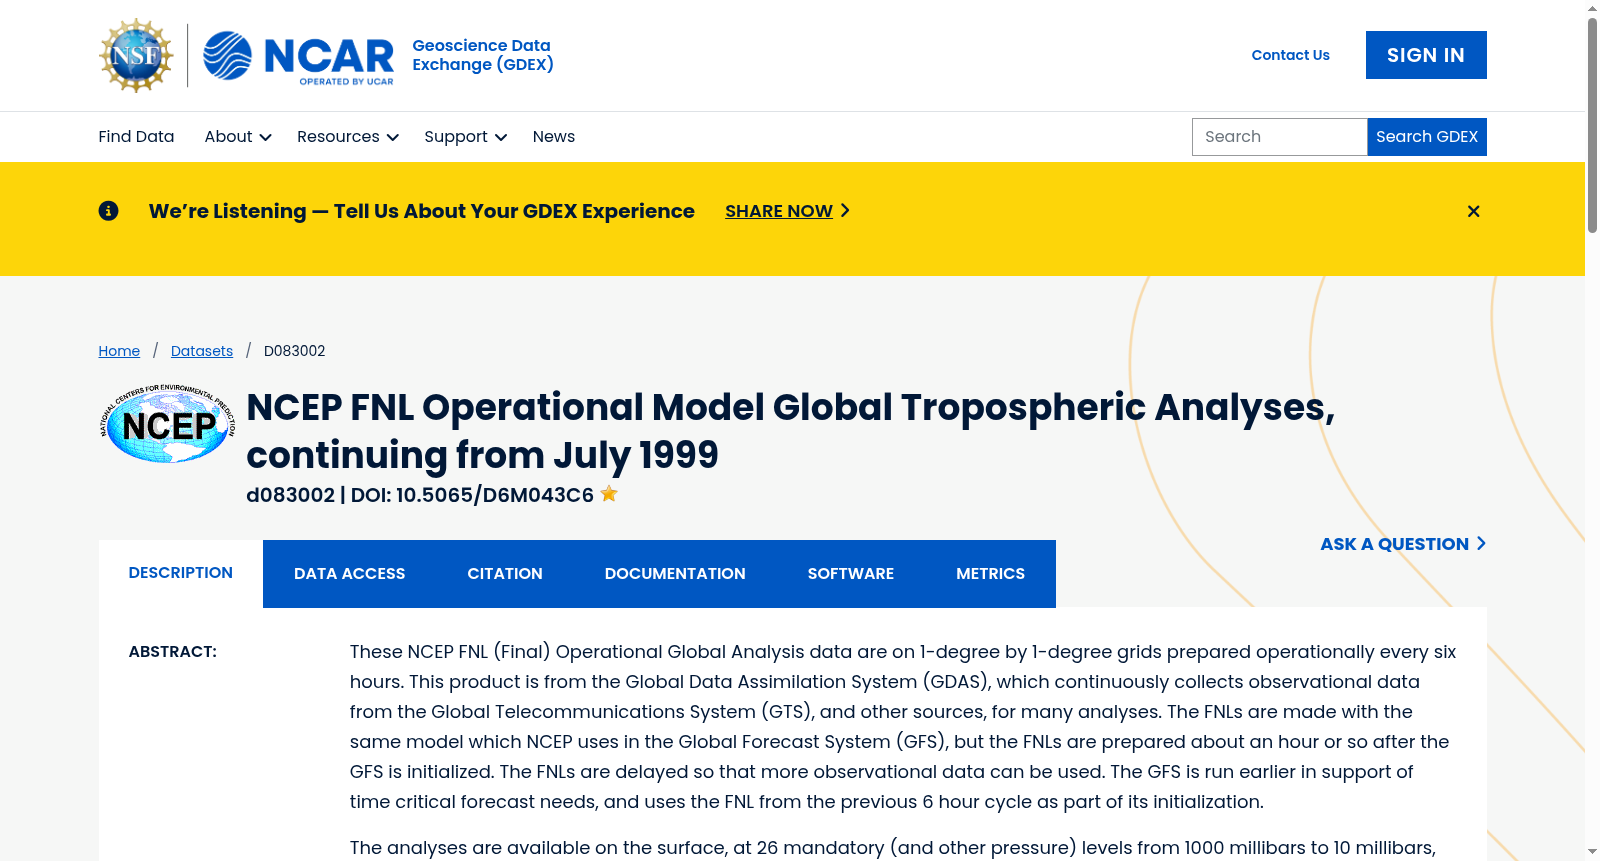Screen dimensions: 1600x861
Task: Click the NSF logo
Action: coord(136,55)
